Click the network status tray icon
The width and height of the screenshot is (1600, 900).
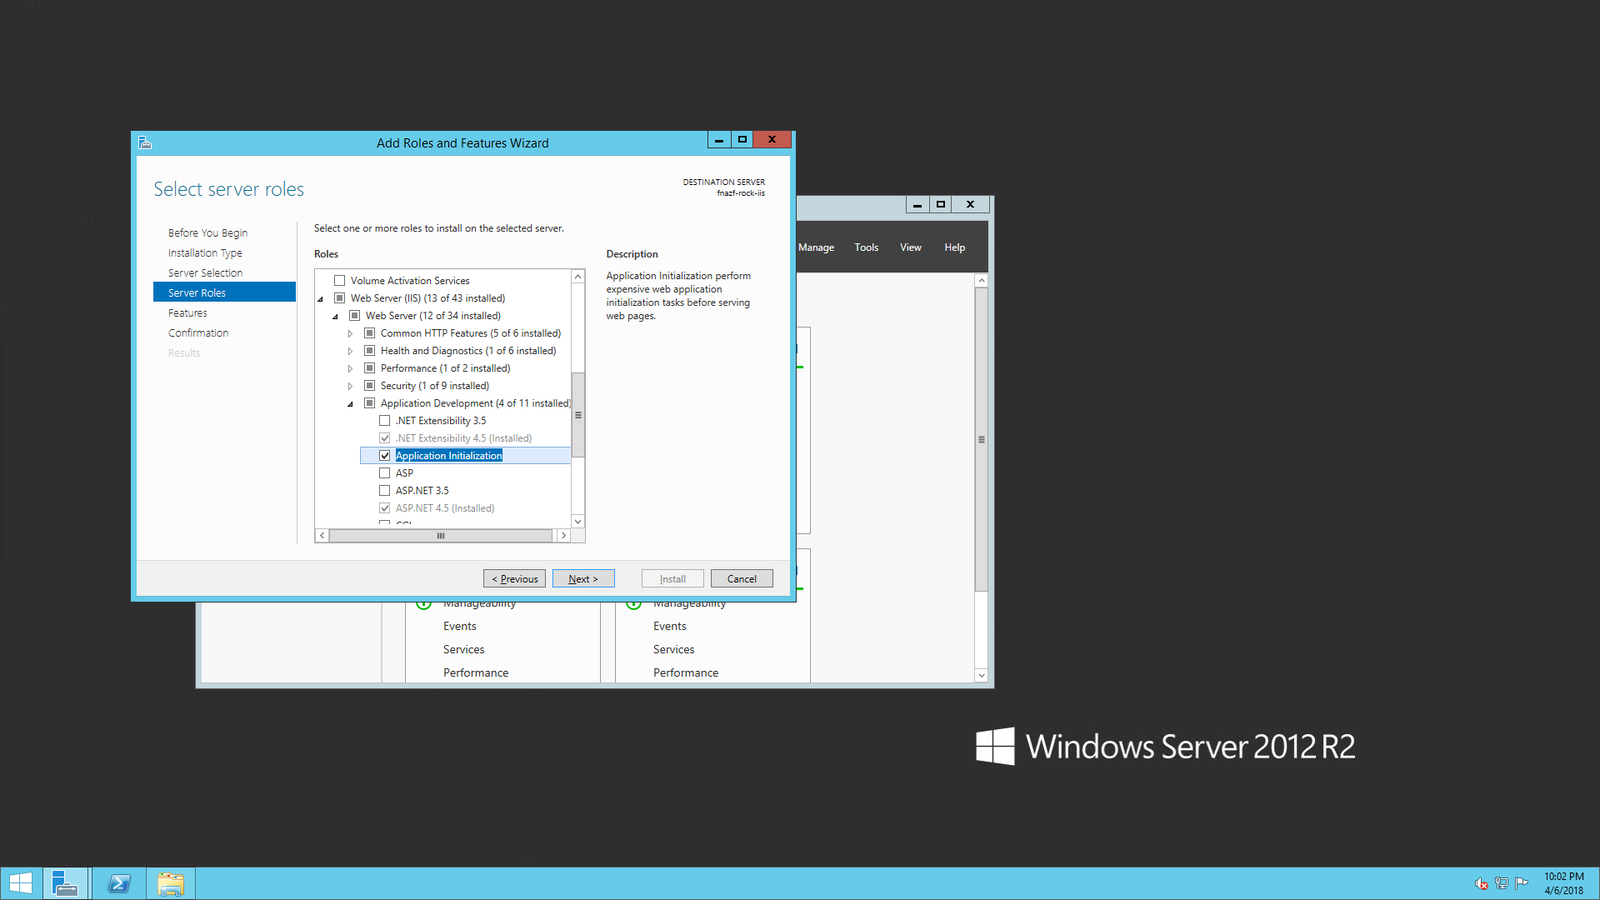[x=1501, y=883]
